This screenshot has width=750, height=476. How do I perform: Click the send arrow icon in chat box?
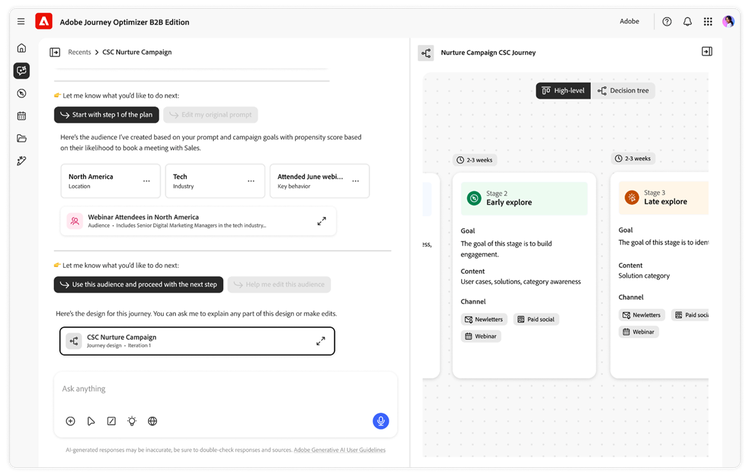(x=91, y=421)
